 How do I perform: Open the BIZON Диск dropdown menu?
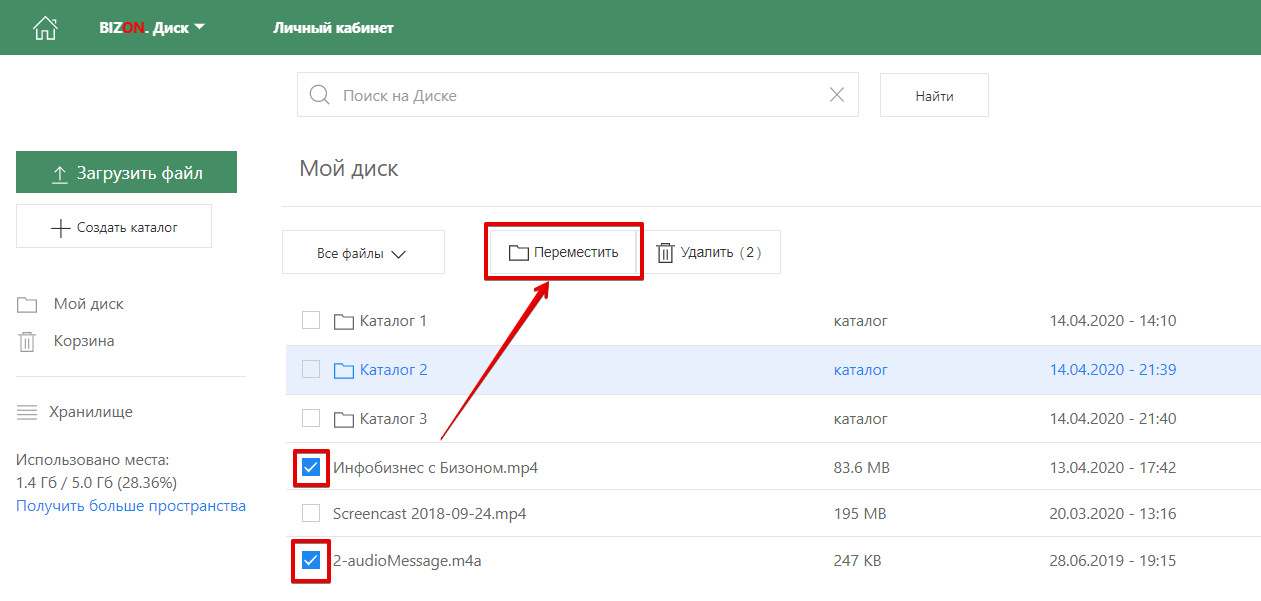(151, 28)
